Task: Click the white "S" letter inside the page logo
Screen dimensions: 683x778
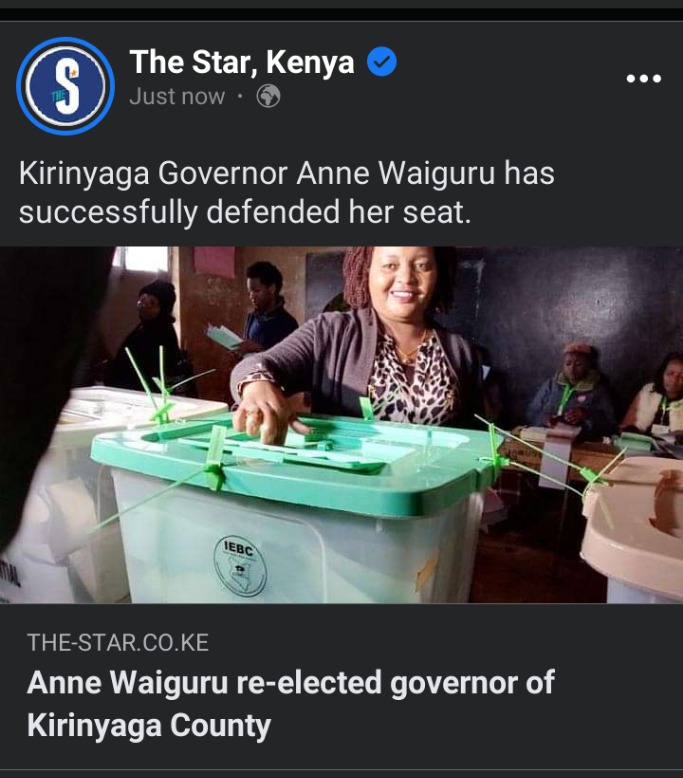Action: 66,86
